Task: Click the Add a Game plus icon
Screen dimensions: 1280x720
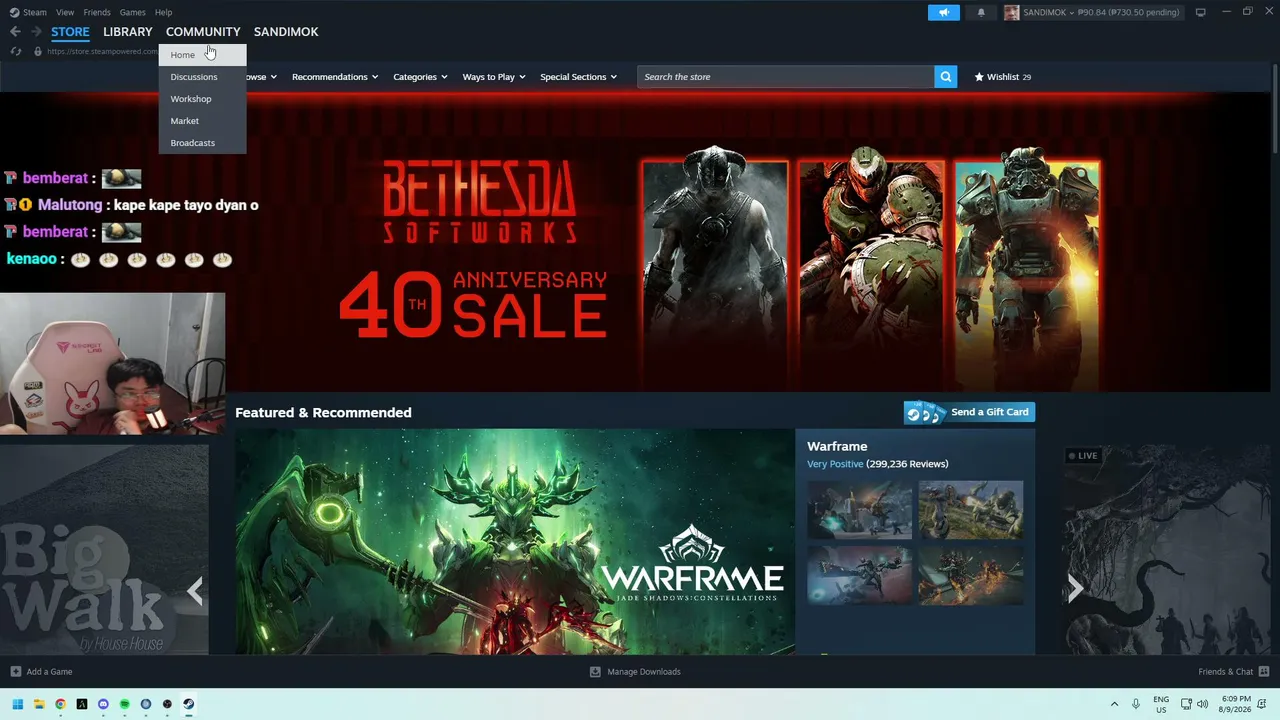Action: [x=15, y=672]
